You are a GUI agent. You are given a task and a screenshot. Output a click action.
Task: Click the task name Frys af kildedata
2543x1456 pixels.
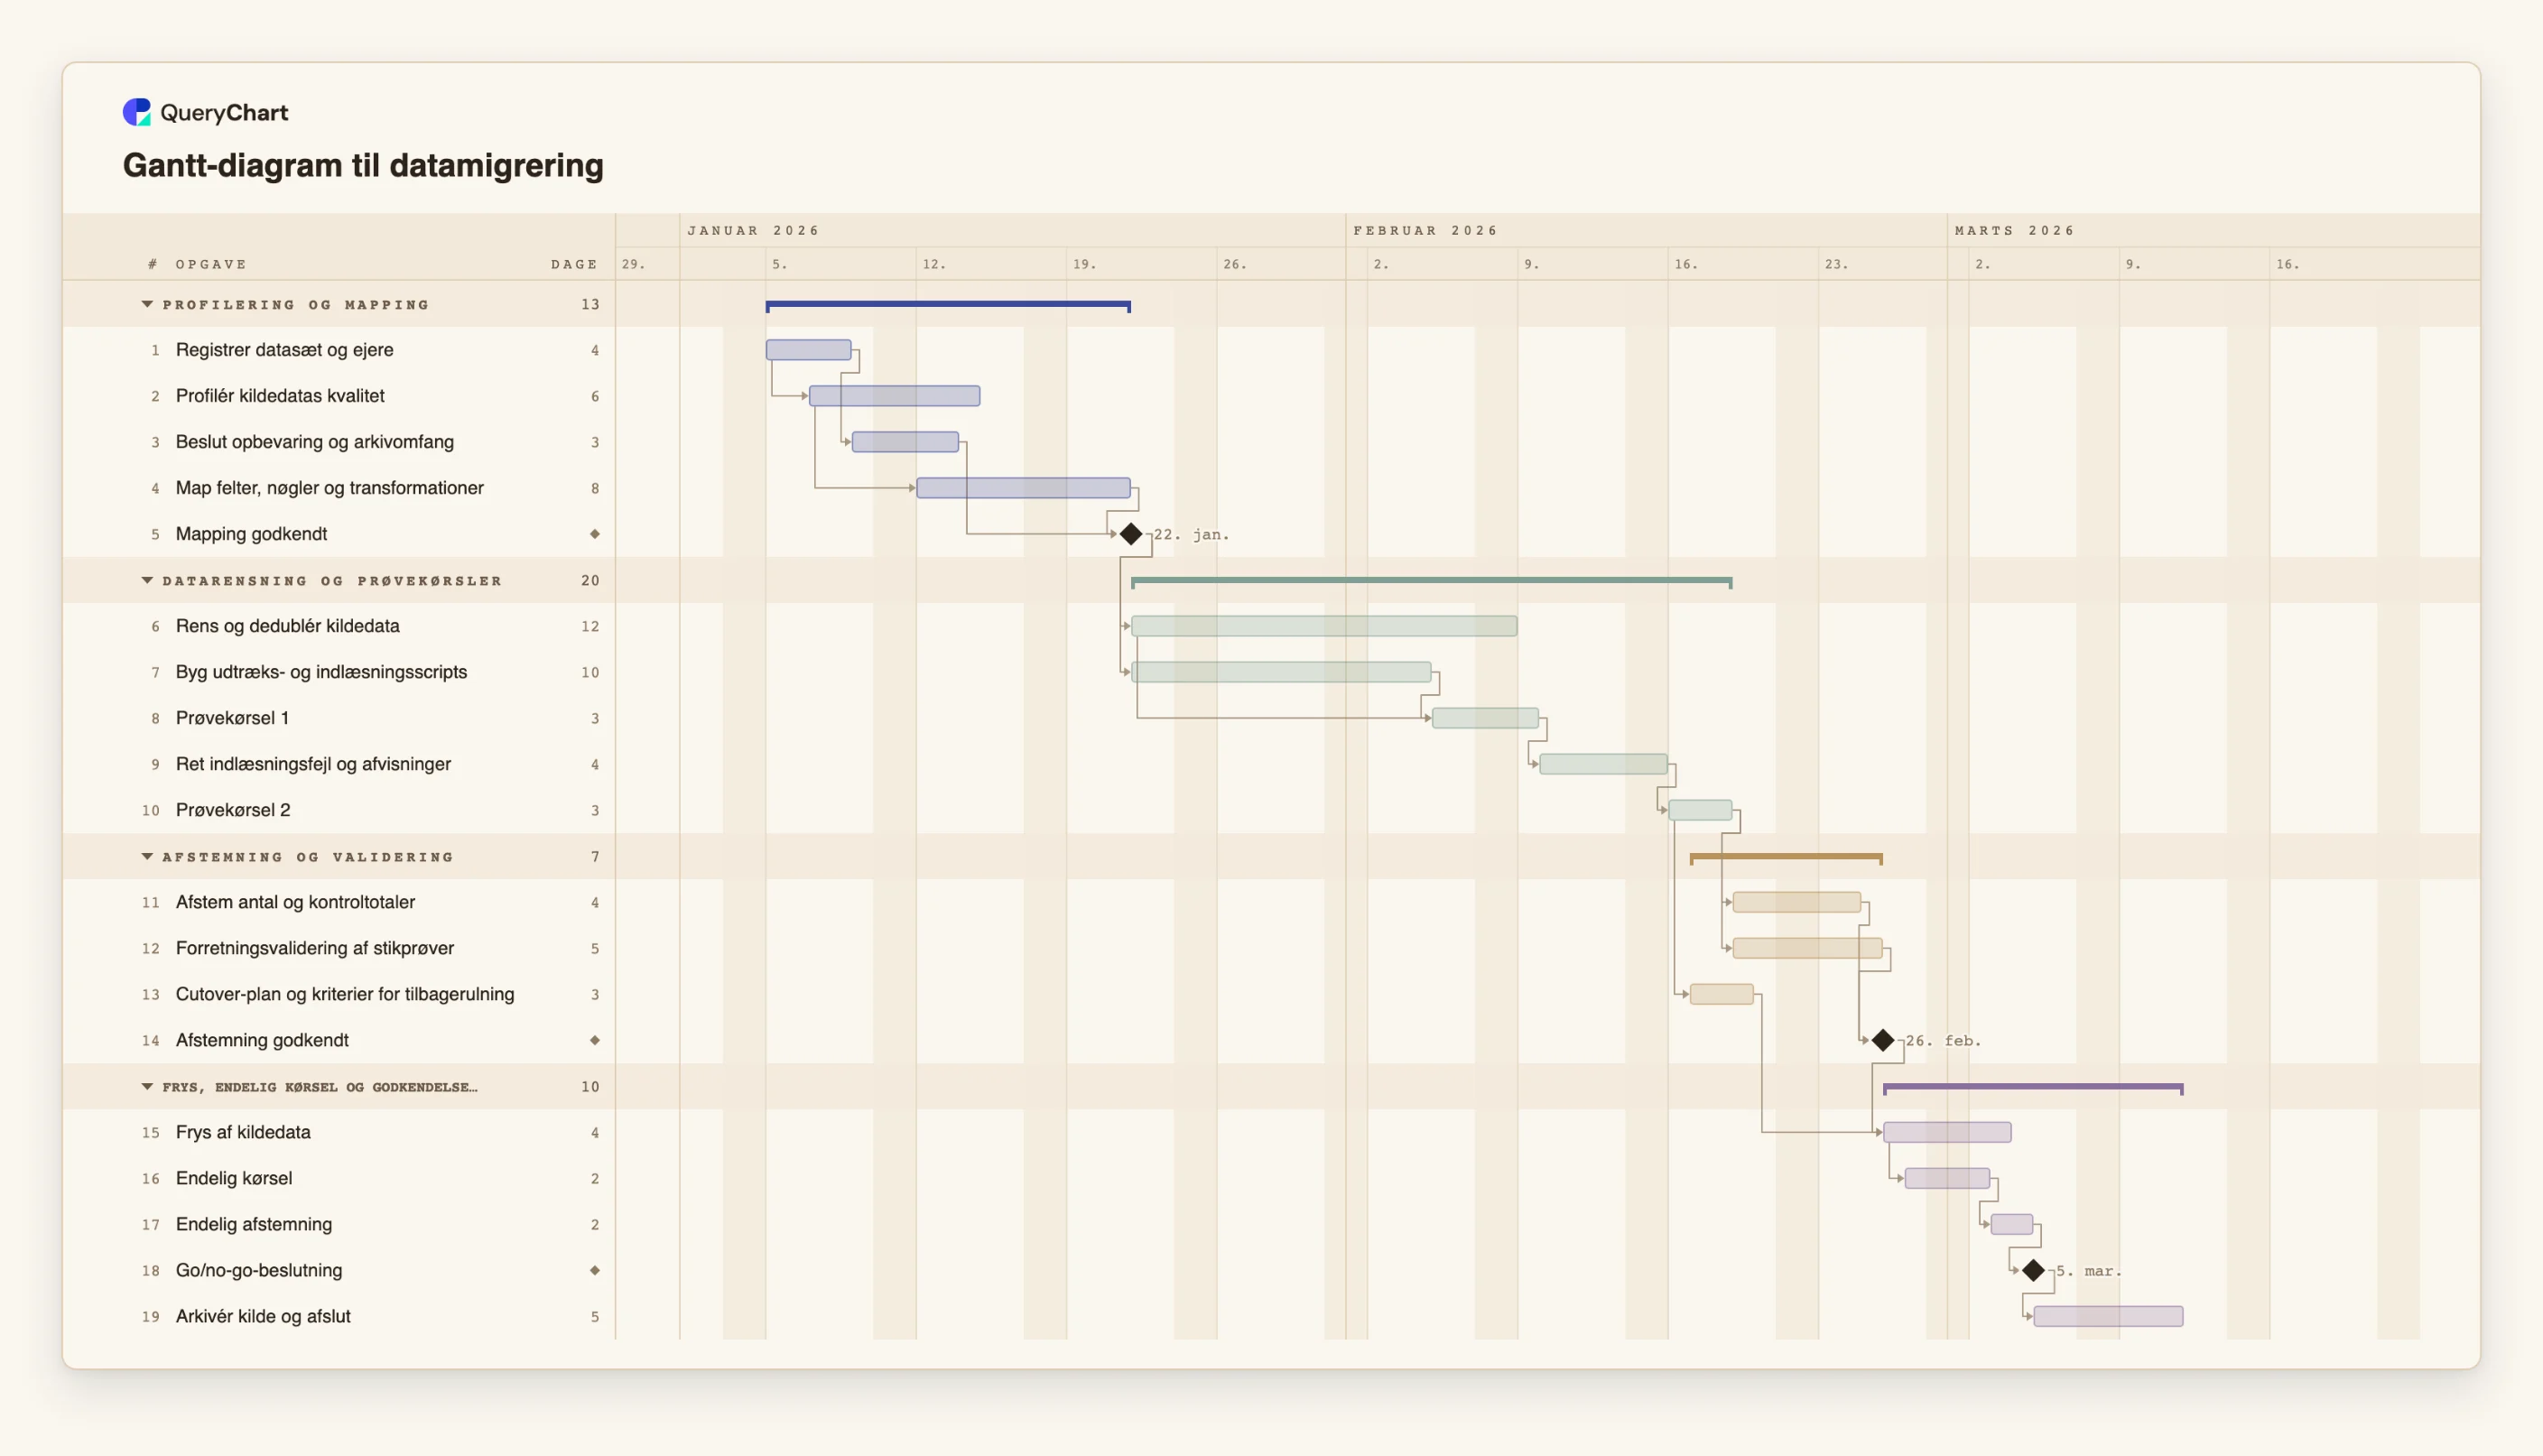244,1132
